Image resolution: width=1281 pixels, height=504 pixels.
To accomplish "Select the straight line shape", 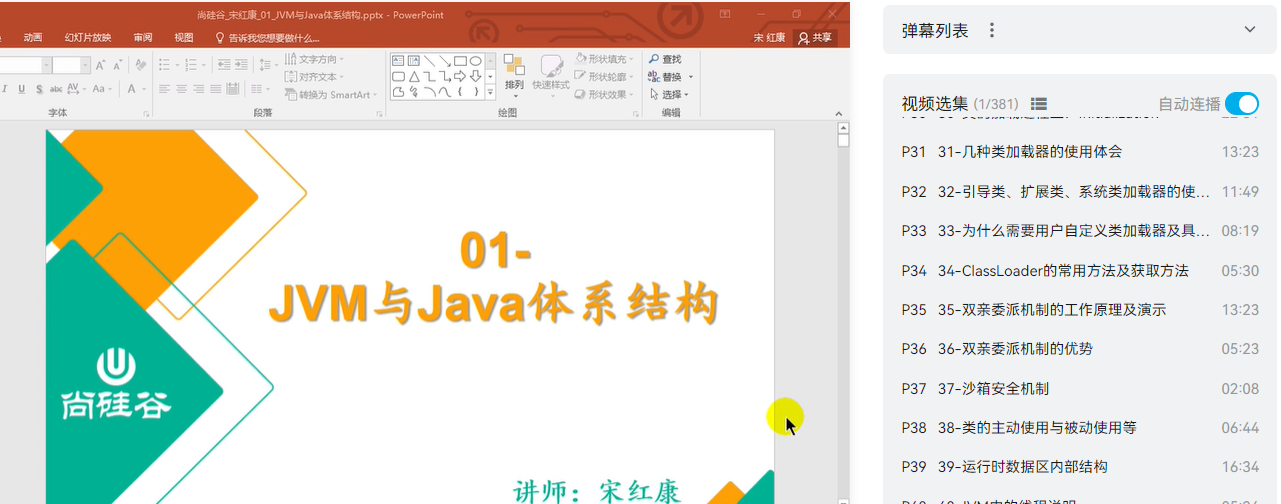I will (x=429, y=61).
